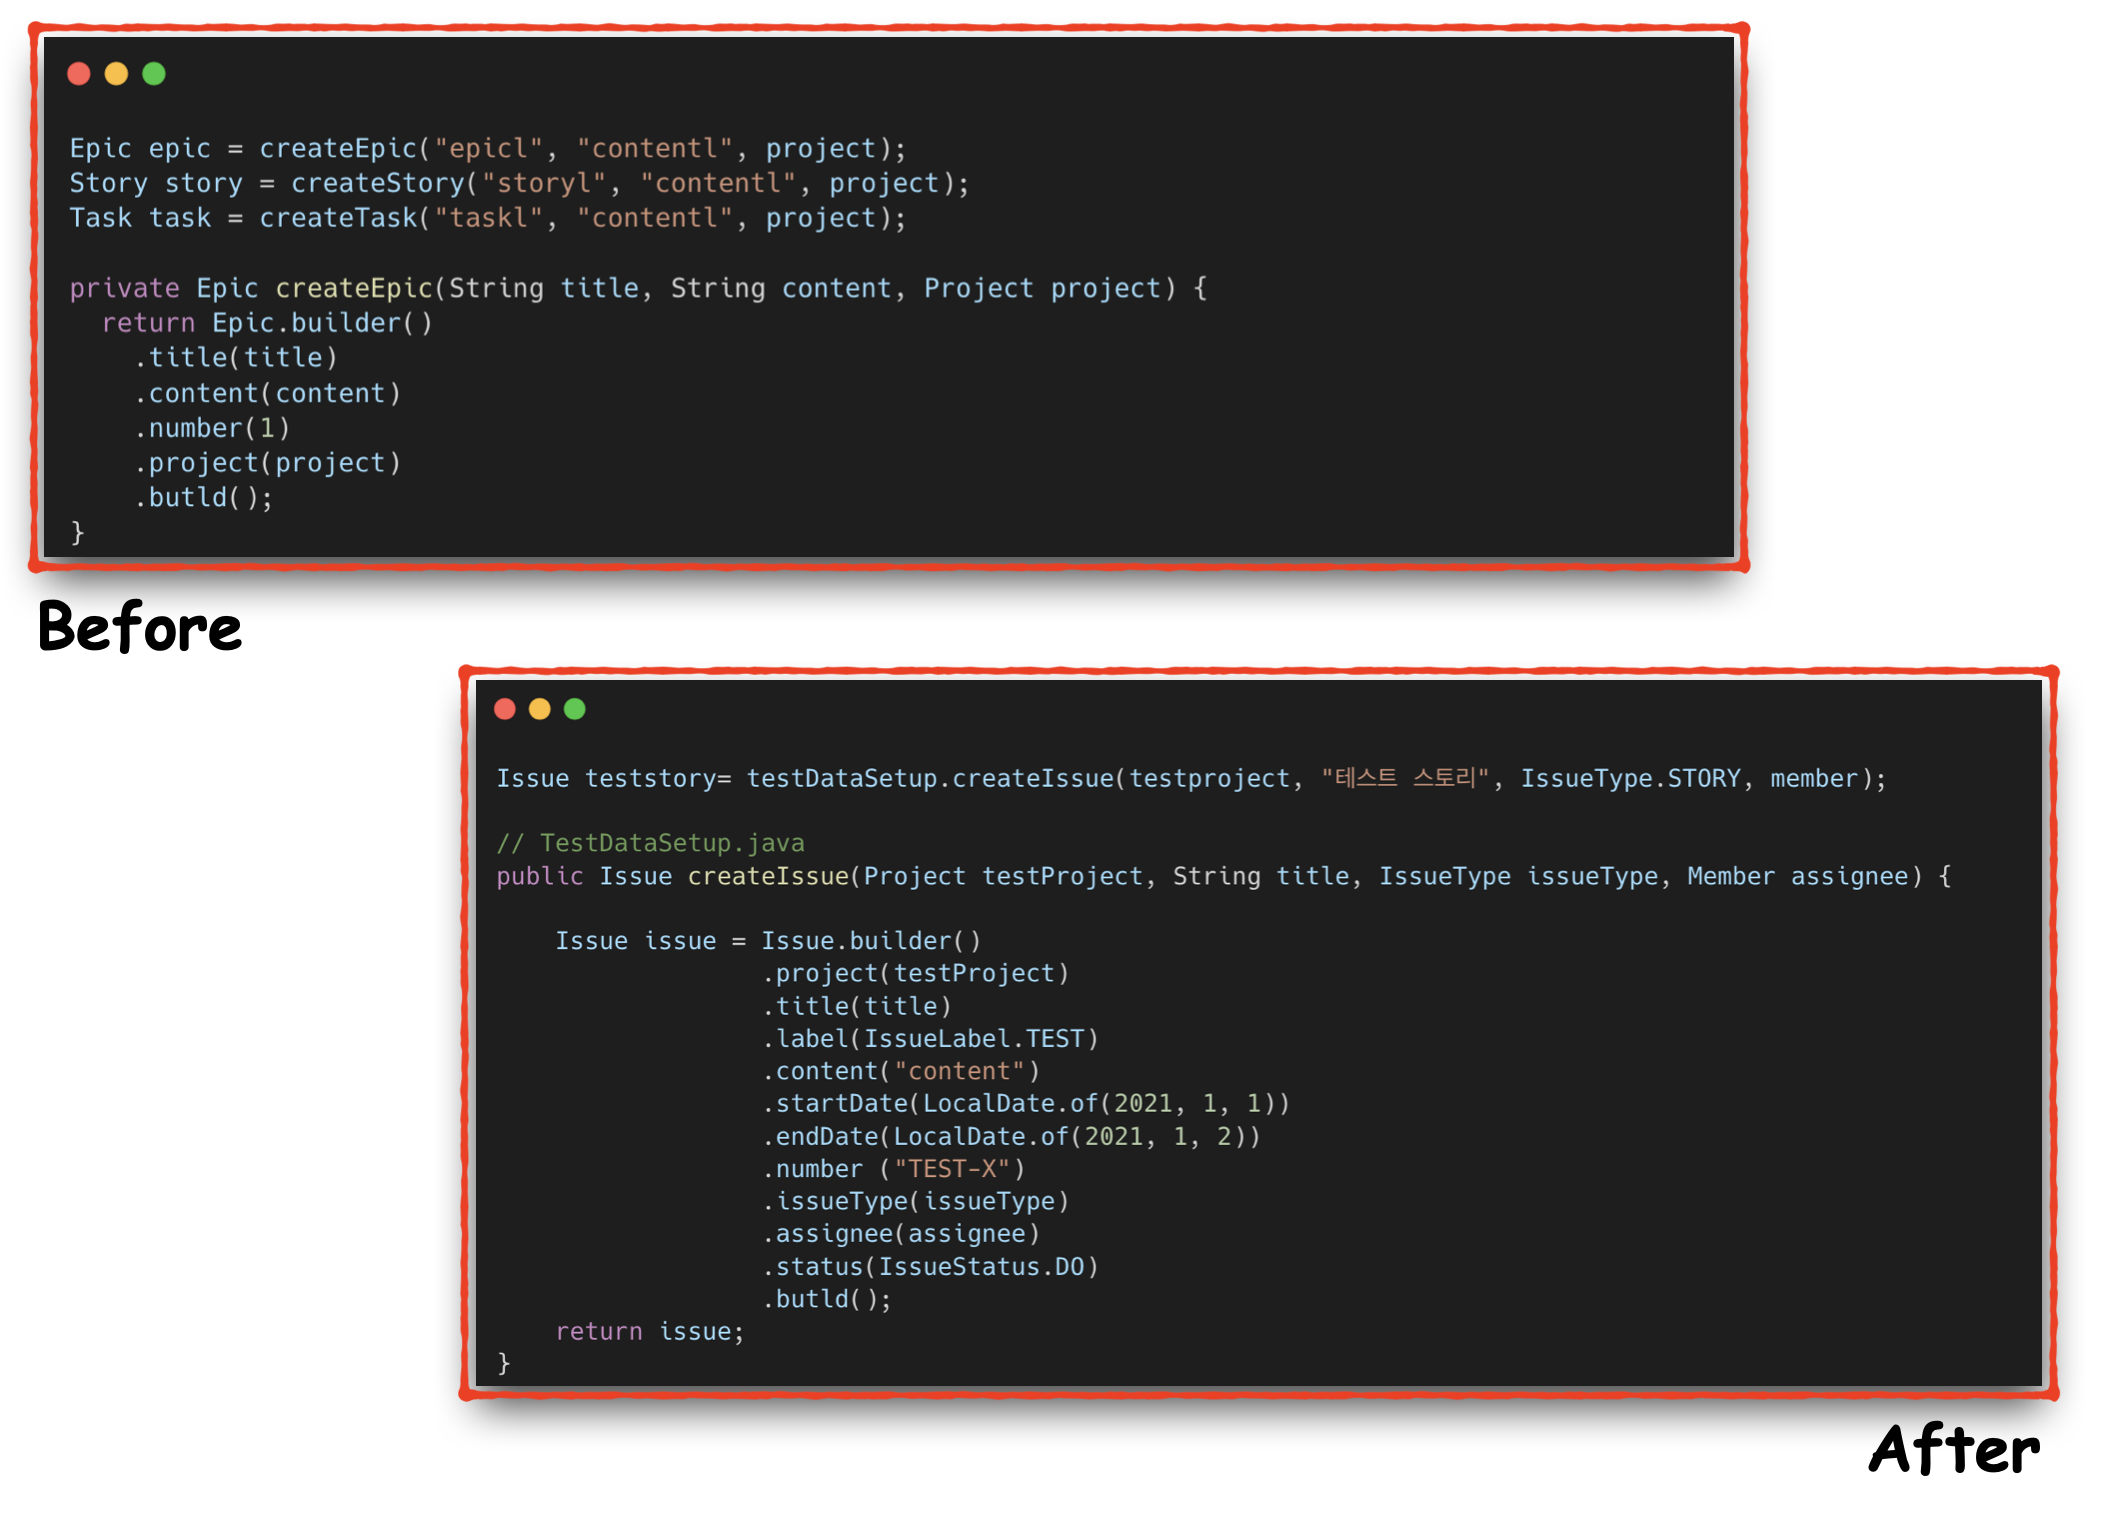Click the '.startDate(LocalDate.of(2021, 1, 1))' line
The image size is (2122, 1528).
click(x=1027, y=1104)
